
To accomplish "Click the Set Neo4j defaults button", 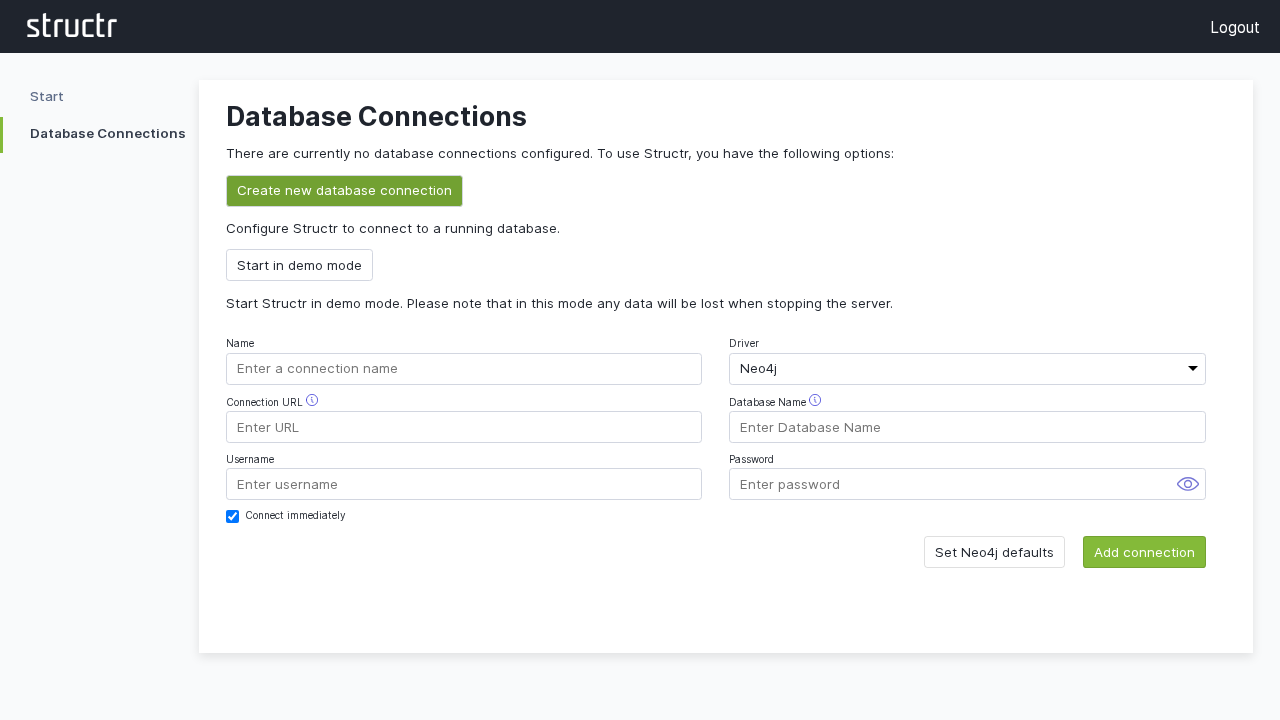I will pos(994,551).
